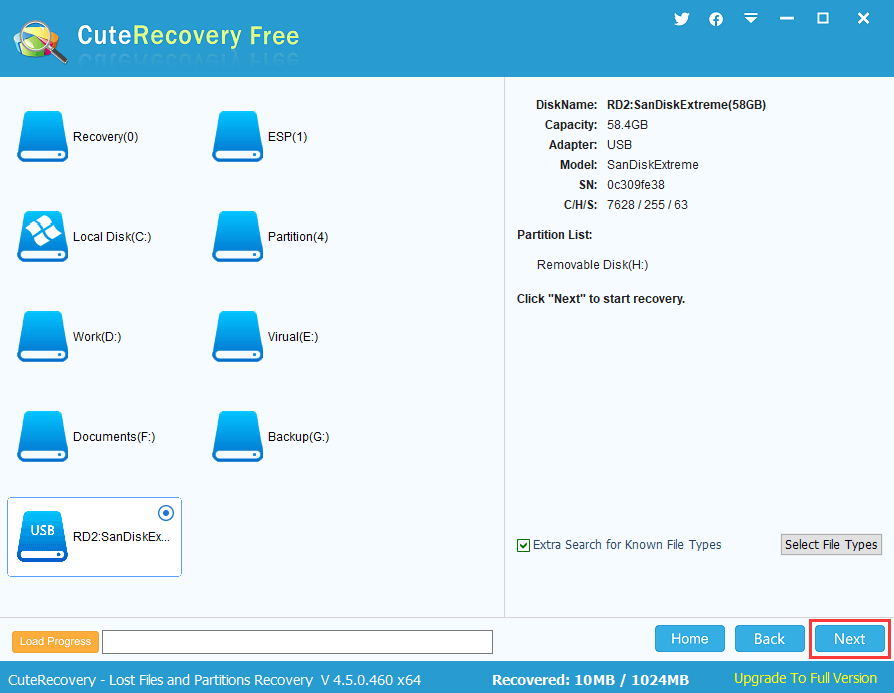Choose the Local Disk(C:) Windows drive icon
The width and height of the screenshot is (894, 693).
[x=42, y=237]
